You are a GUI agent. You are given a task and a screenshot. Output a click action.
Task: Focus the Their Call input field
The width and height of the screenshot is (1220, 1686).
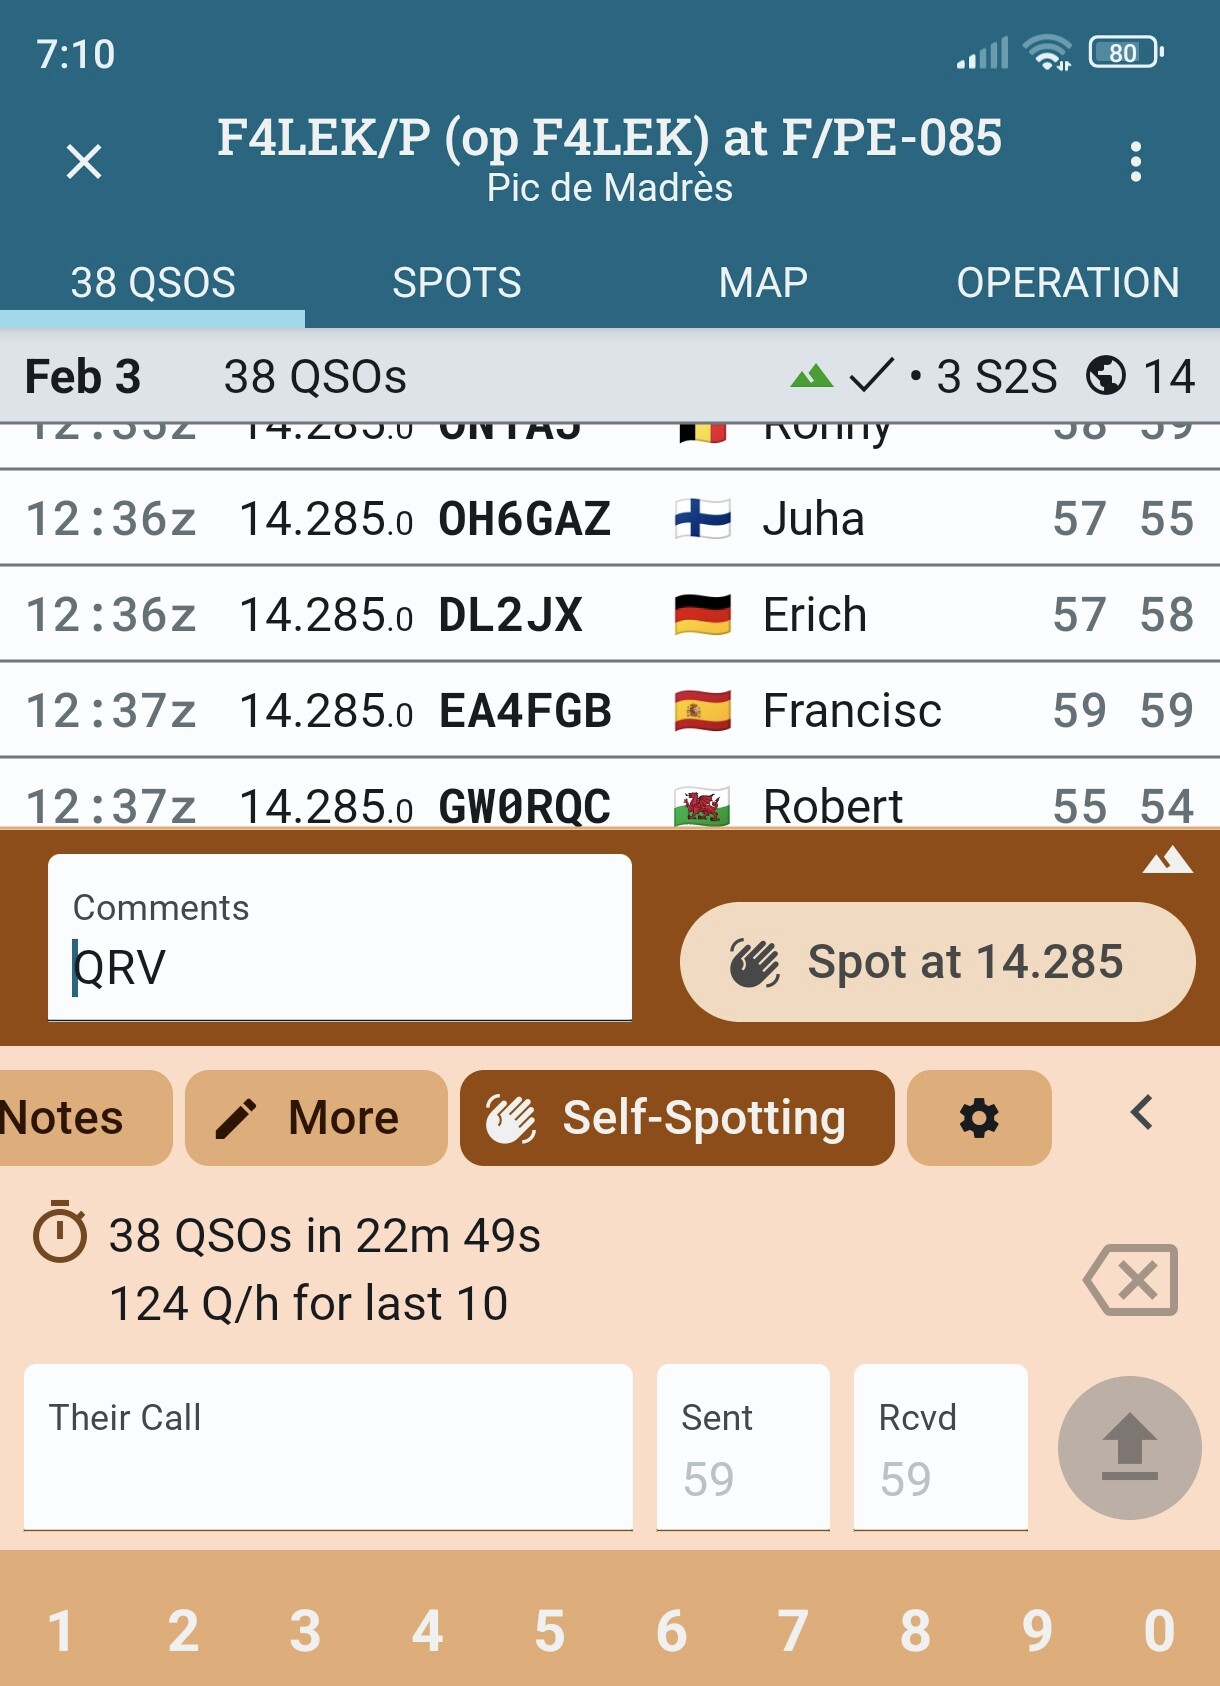328,1450
